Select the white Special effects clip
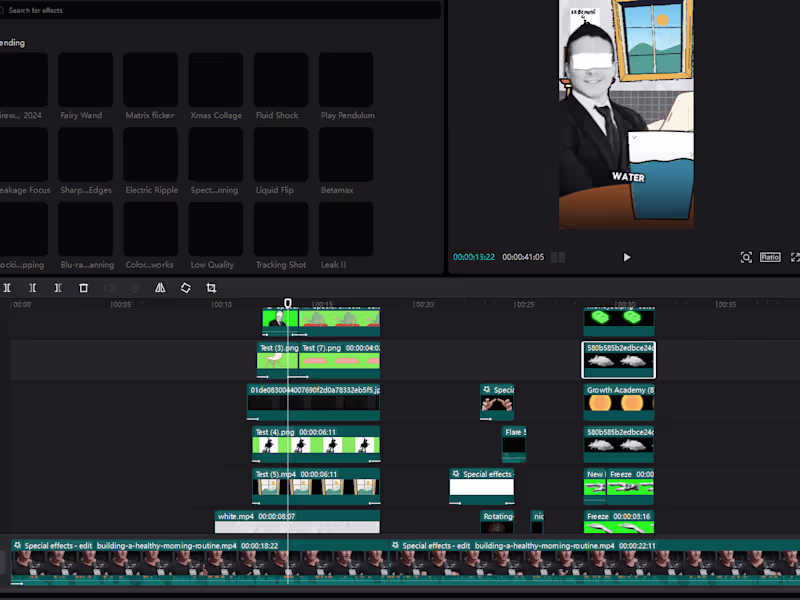800x600 pixels. pos(482,487)
